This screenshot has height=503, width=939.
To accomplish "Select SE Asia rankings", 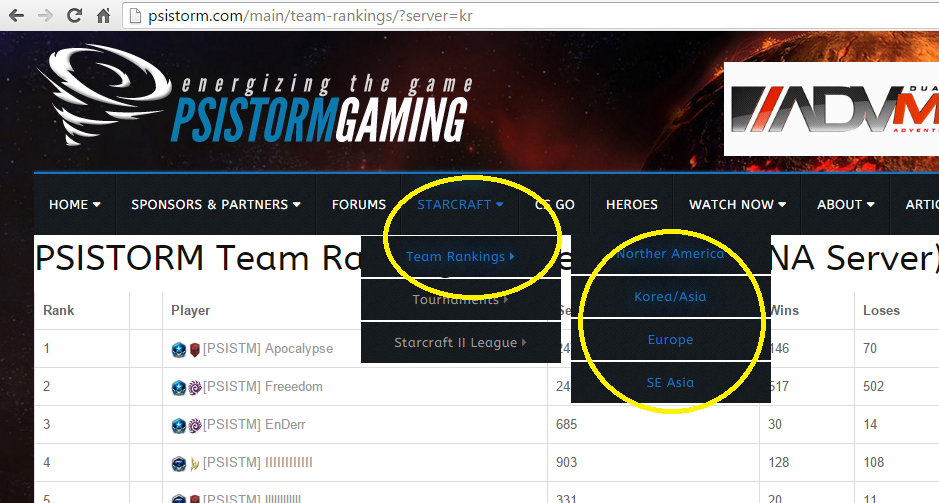I will tap(670, 383).
